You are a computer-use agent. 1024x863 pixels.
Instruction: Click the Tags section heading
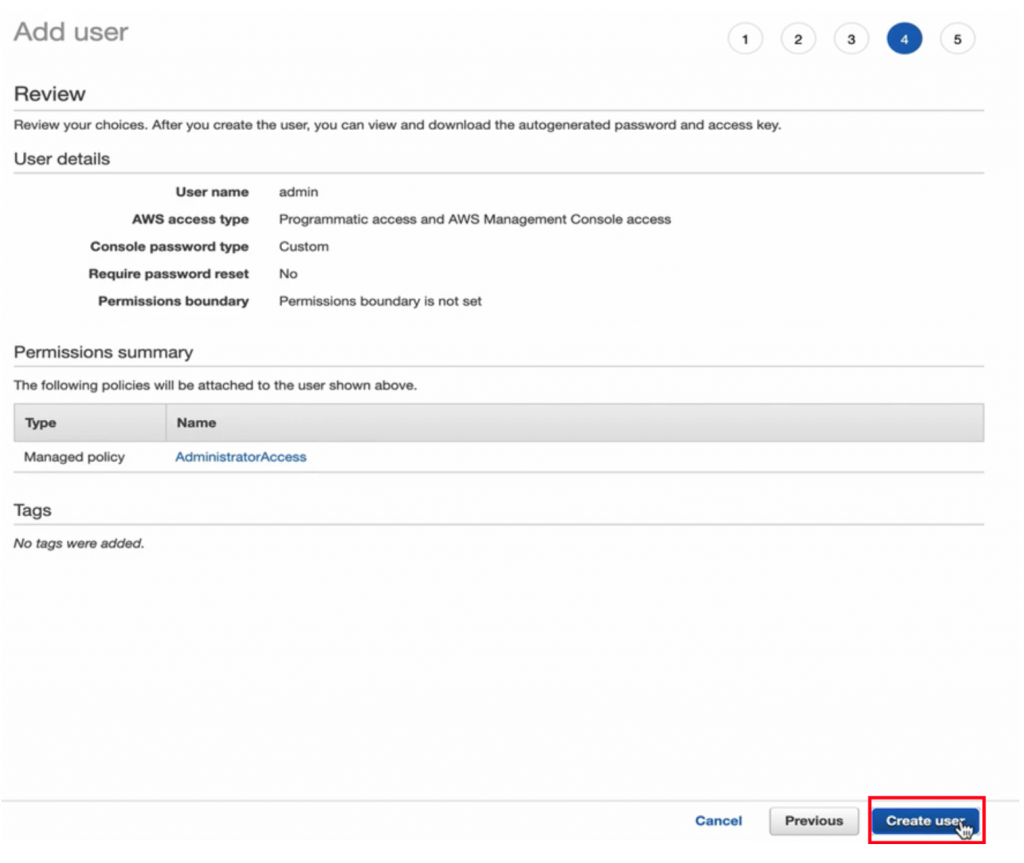click(33, 510)
